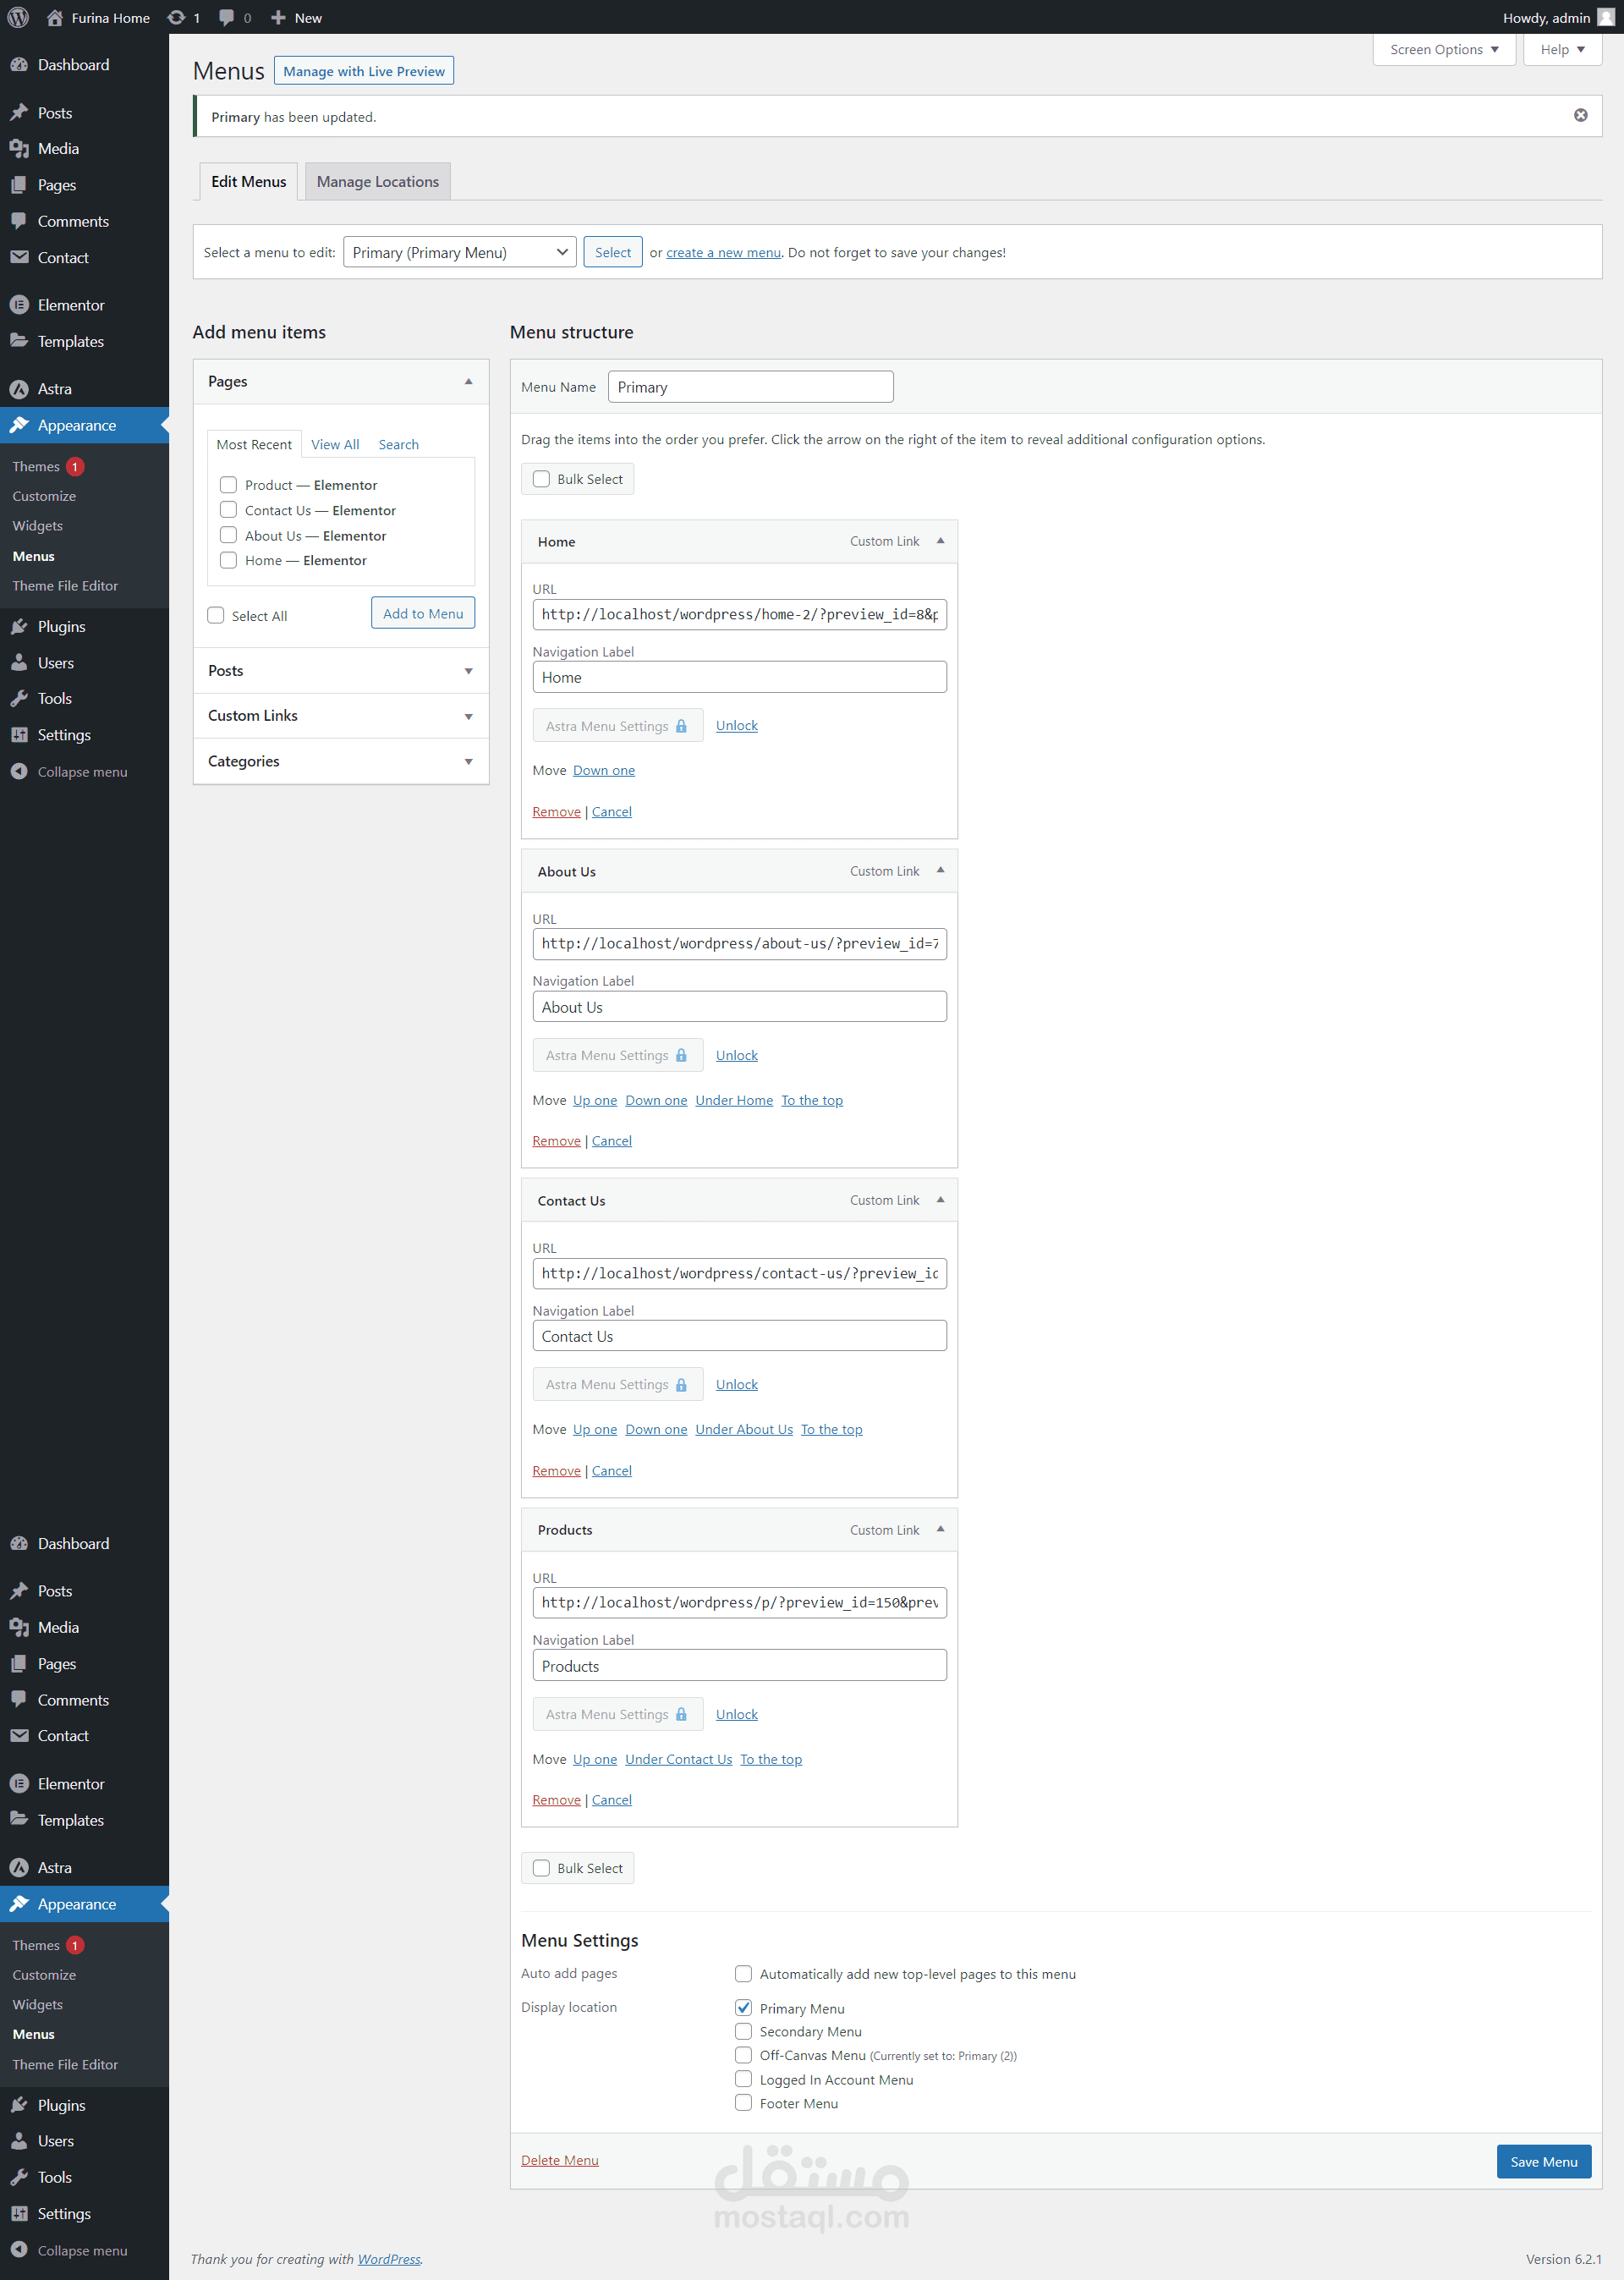Click the Save Menu button
This screenshot has width=1624, height=2280.
[1542, 2161]
